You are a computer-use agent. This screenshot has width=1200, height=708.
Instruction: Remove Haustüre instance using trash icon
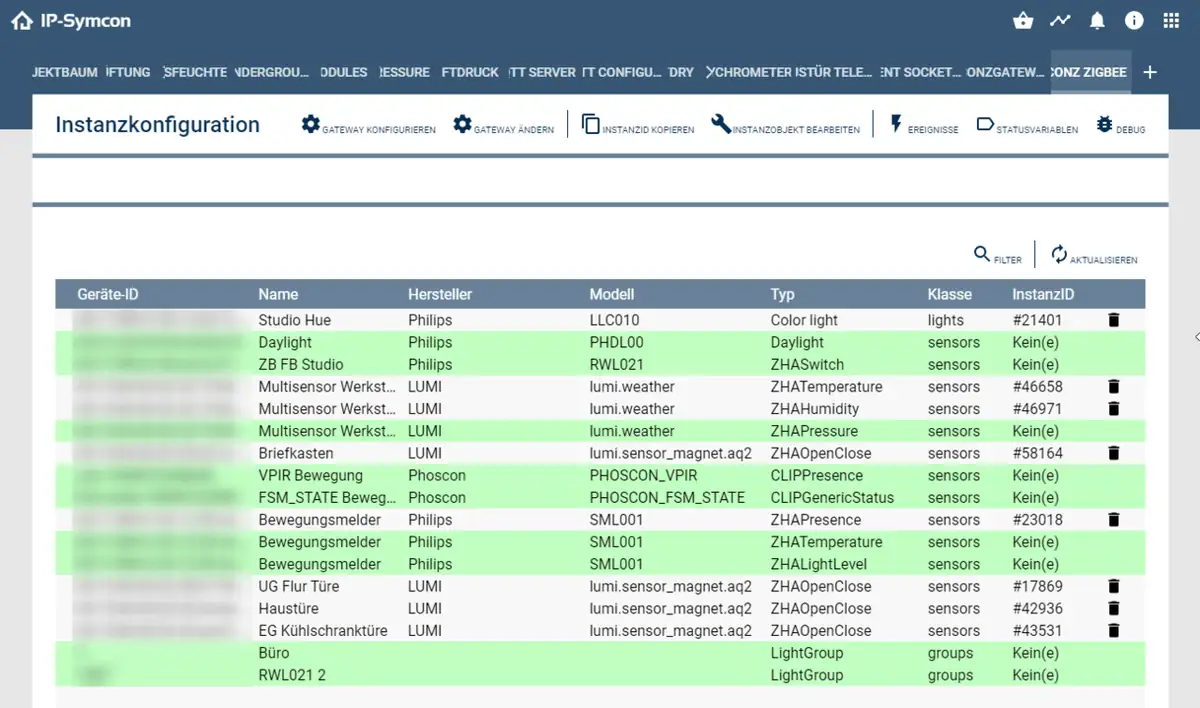1114,609
